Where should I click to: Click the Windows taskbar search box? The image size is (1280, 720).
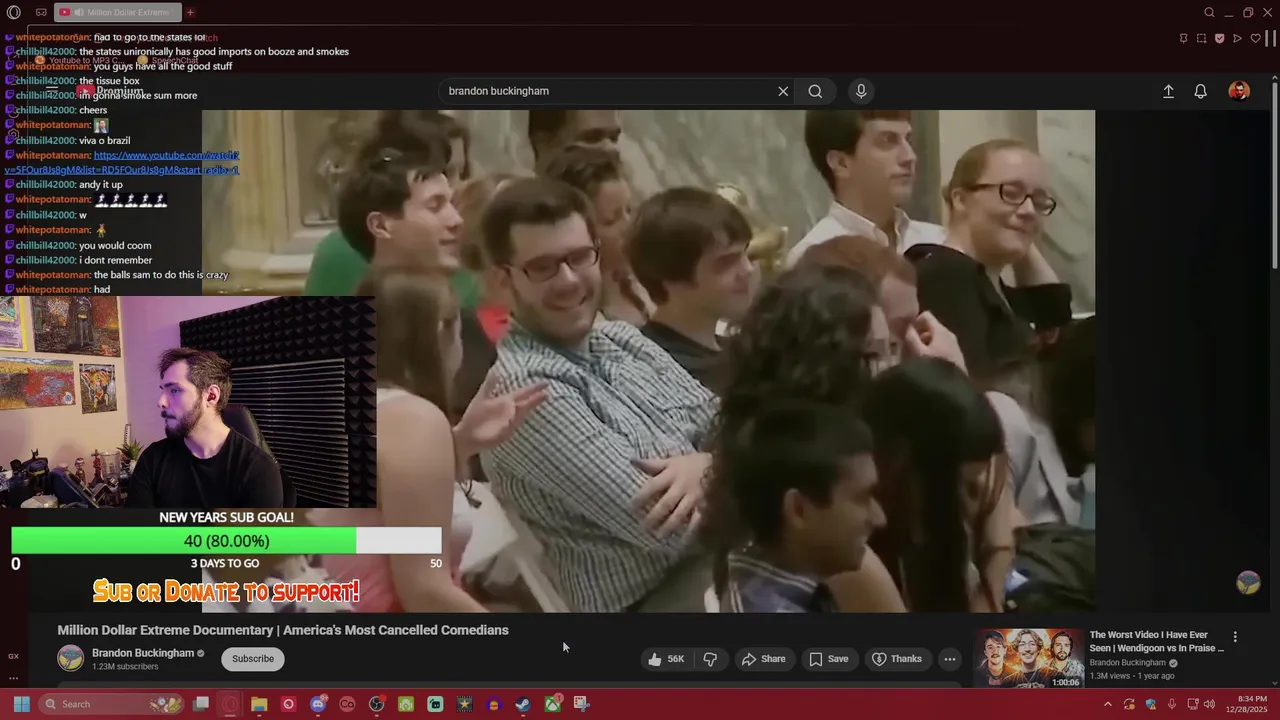[112, 704]
